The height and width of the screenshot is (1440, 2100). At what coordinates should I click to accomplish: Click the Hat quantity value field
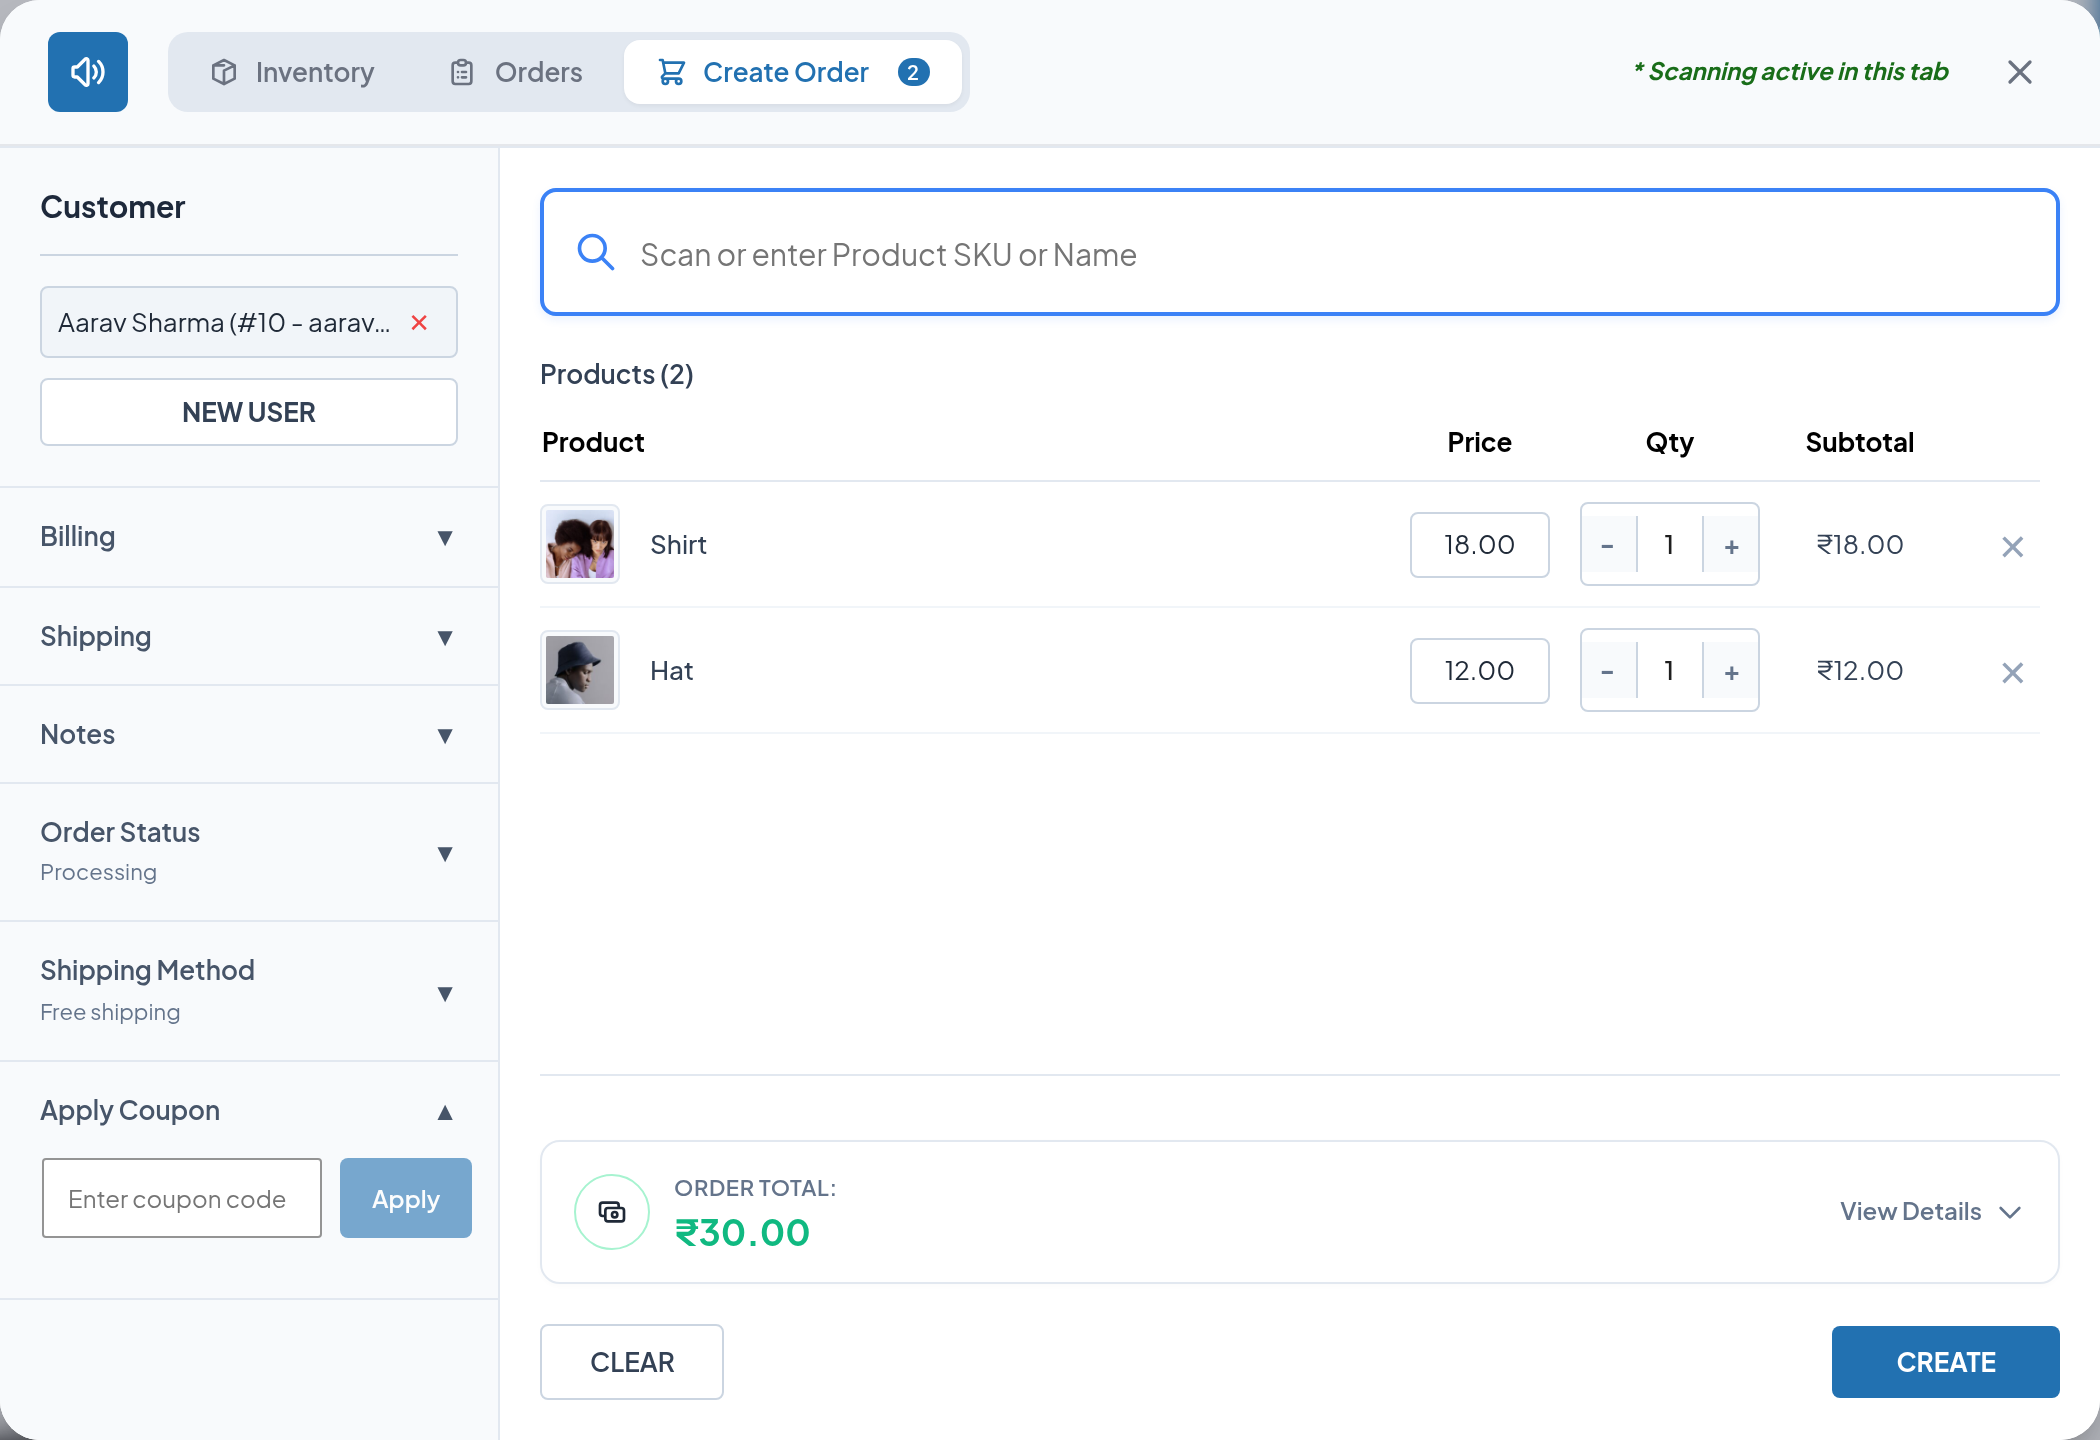pyautogui.click(x=1669, y=671)
